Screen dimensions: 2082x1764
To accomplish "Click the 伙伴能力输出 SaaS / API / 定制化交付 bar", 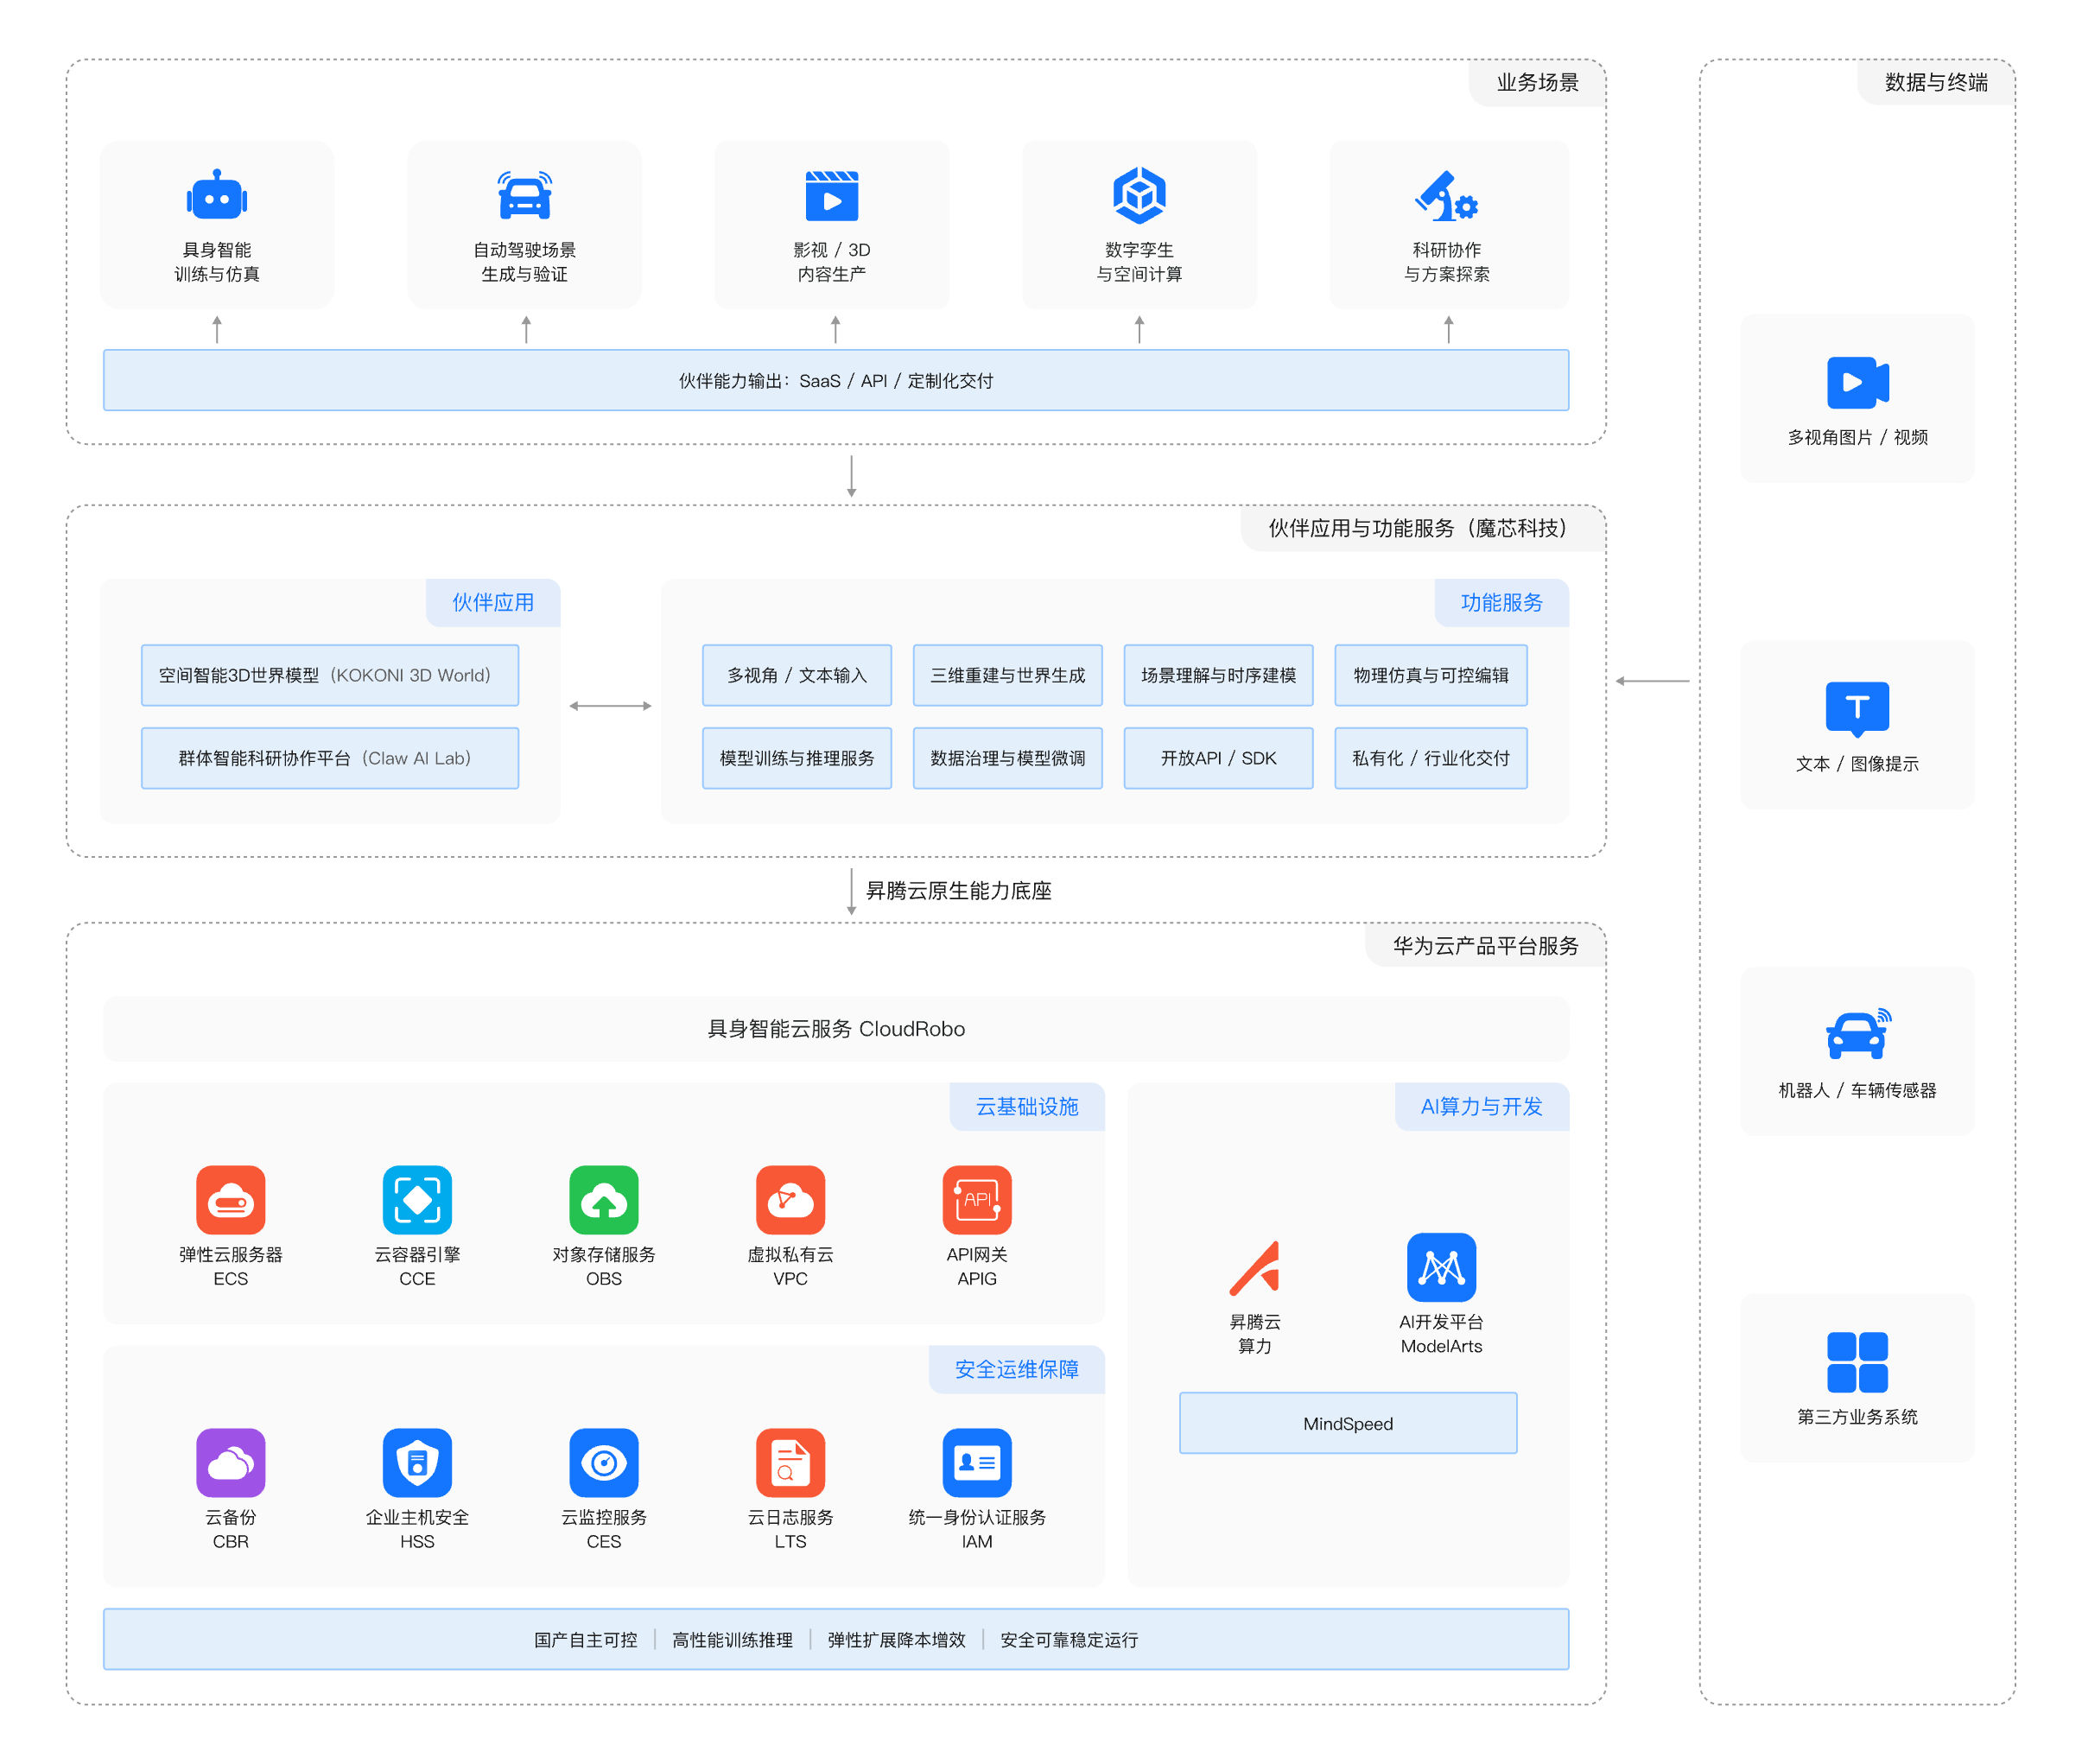I will point(835,380).
